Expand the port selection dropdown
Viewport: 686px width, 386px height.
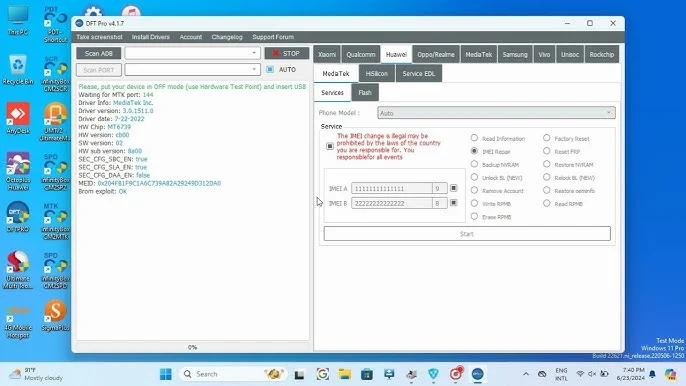192,70
